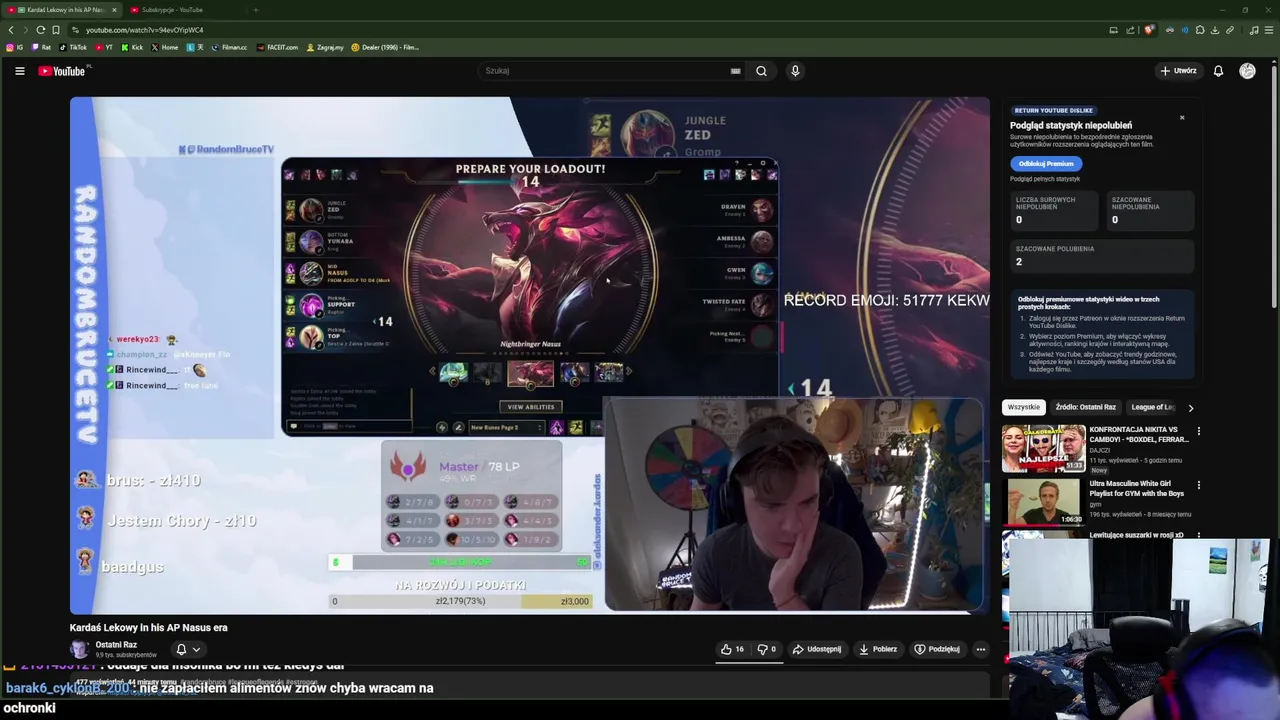Click the video player area
The width and height of the screenshot is (1280, 720).
tap(530, 355)
